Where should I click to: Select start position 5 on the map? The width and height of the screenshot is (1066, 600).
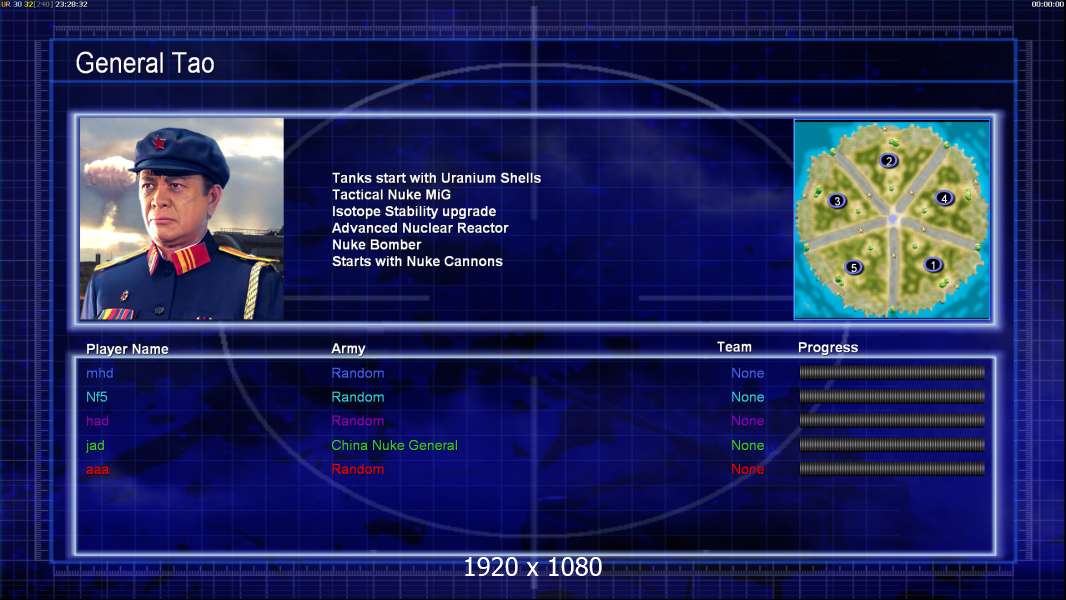pyautogui.click(x=855, y=268)
